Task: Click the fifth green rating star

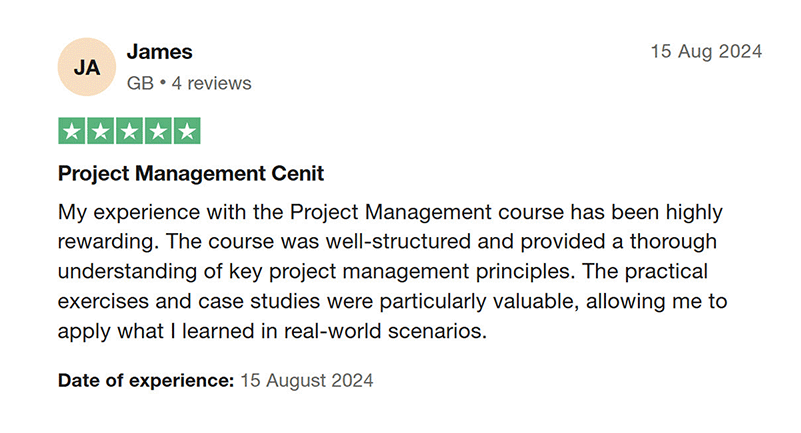Action: click(x=187, y=131)
